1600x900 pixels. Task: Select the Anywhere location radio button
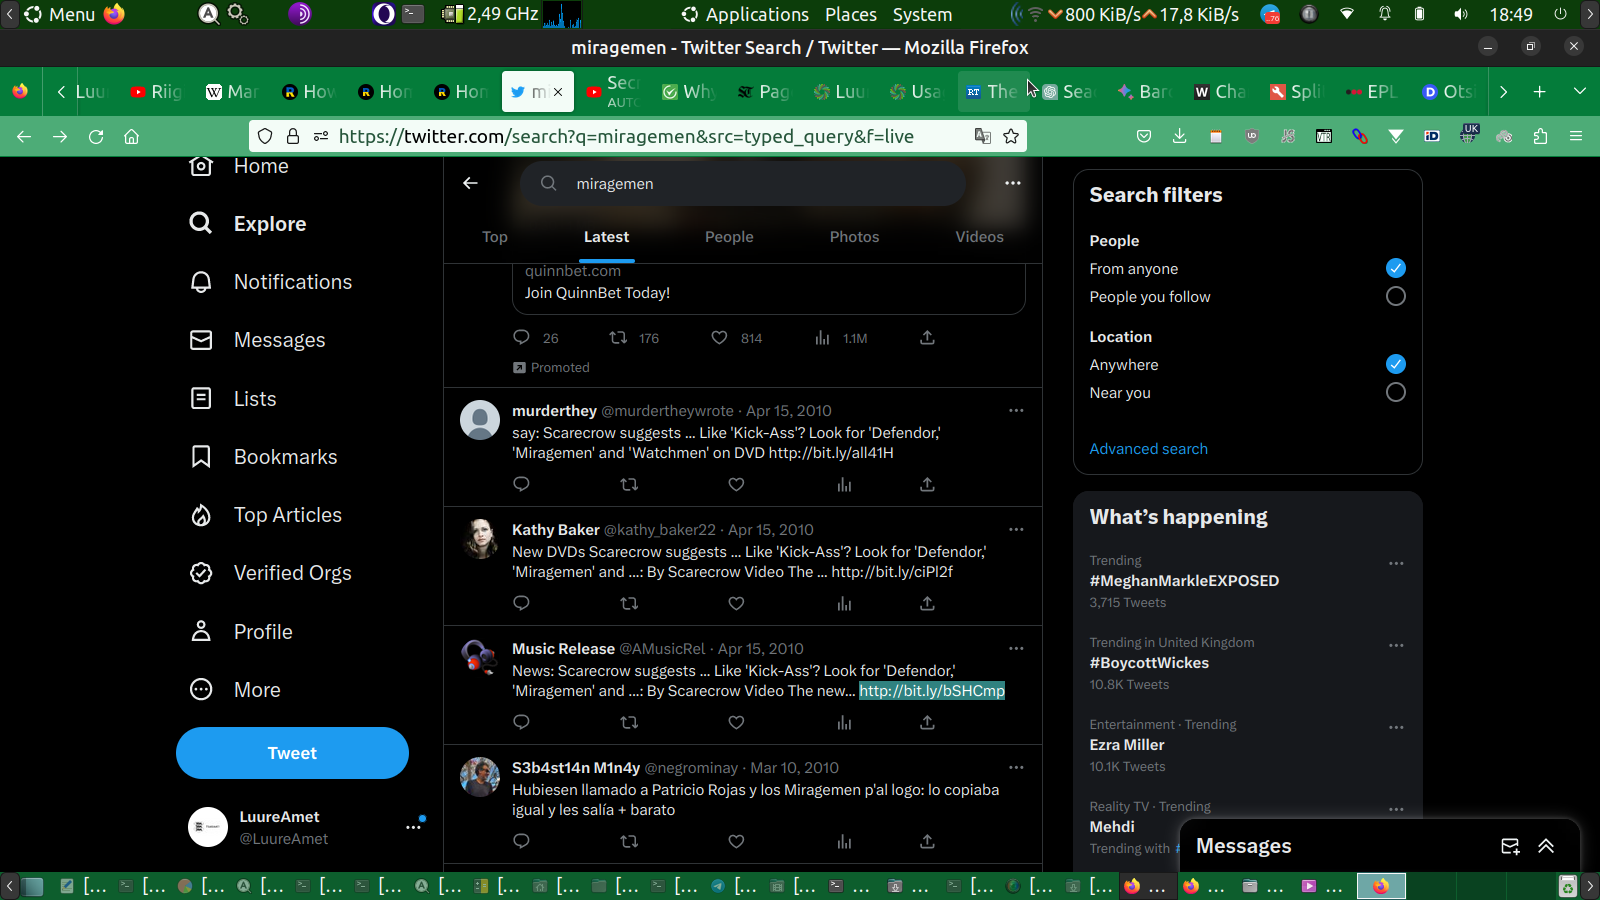pos(1396,364)
